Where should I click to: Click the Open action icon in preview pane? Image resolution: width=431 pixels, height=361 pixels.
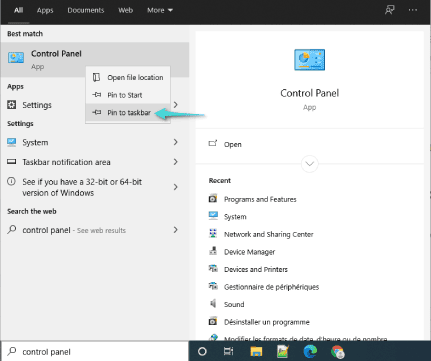(213, 144)
